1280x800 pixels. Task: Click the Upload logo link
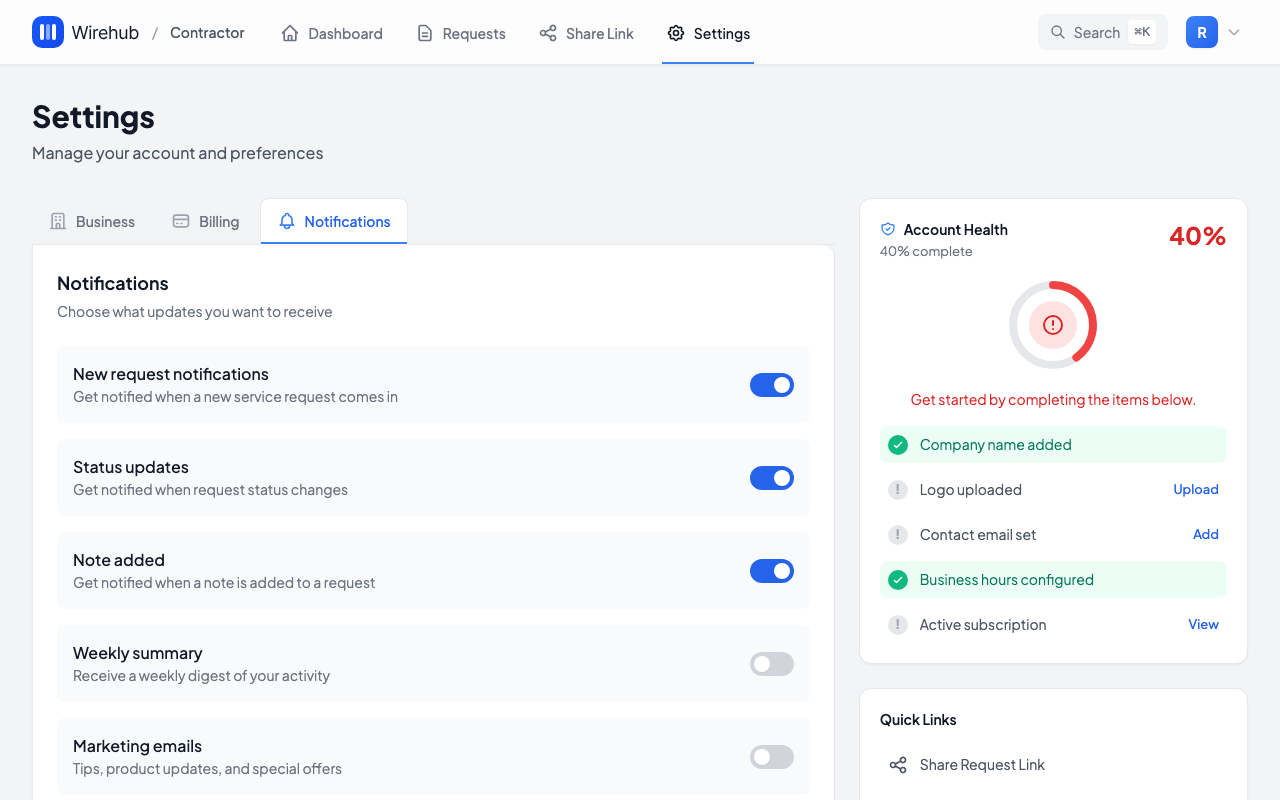coord(1195,489)
